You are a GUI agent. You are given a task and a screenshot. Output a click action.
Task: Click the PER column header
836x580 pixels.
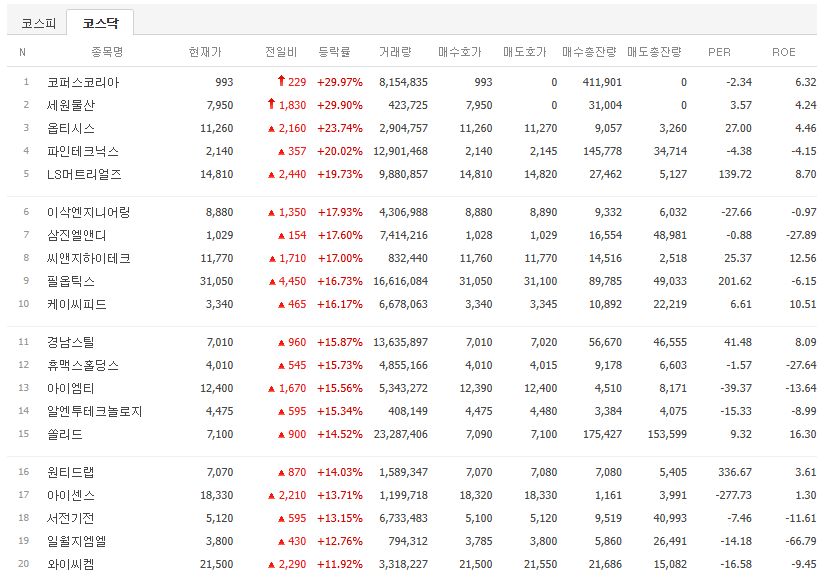click(719, 51)
